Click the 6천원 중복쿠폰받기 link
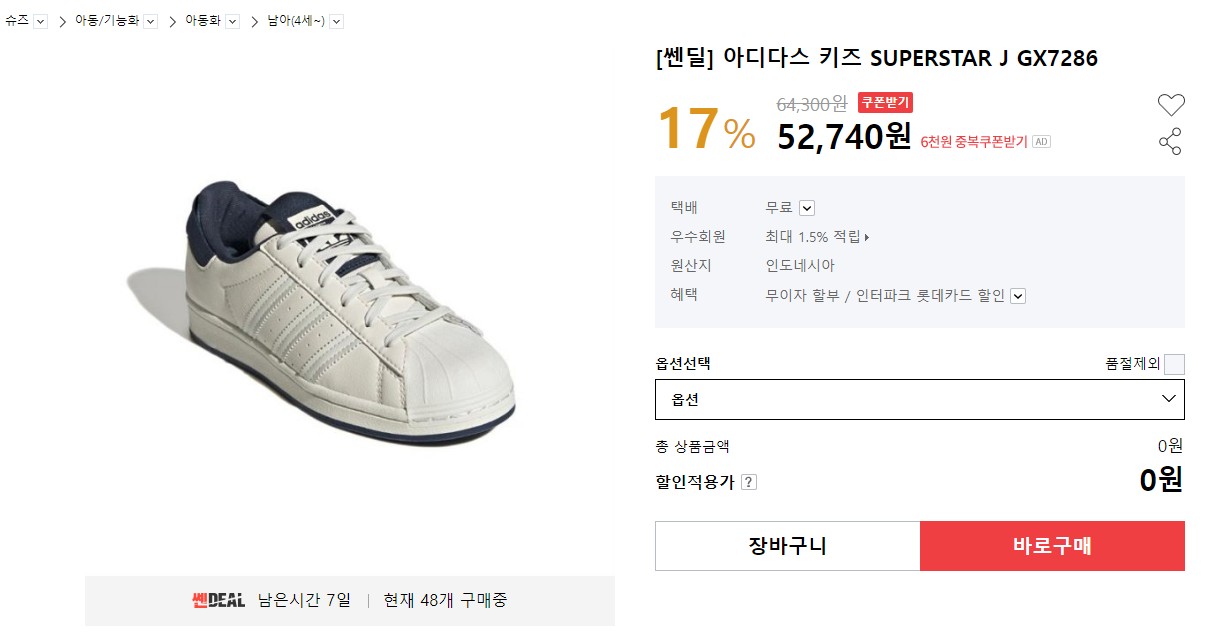 tap(973, 142)
